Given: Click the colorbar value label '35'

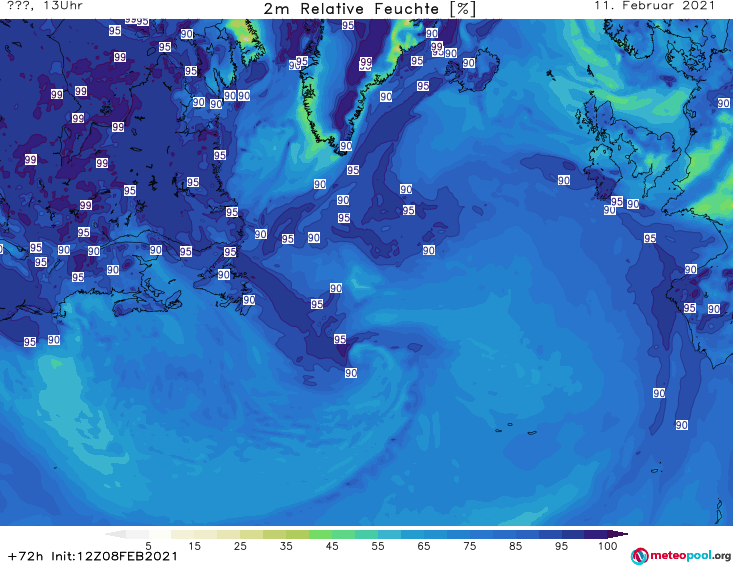Looking at the screenshot, I should click(286, 546).
